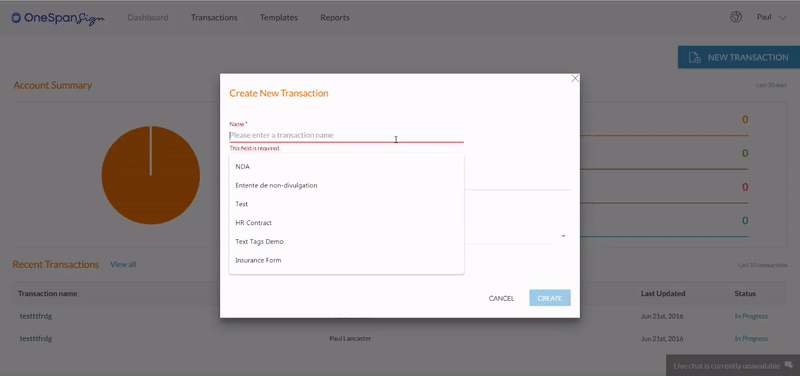Click the Transaction name column header
The height and width of the screenshot is (376, 800).
point(47,293)
